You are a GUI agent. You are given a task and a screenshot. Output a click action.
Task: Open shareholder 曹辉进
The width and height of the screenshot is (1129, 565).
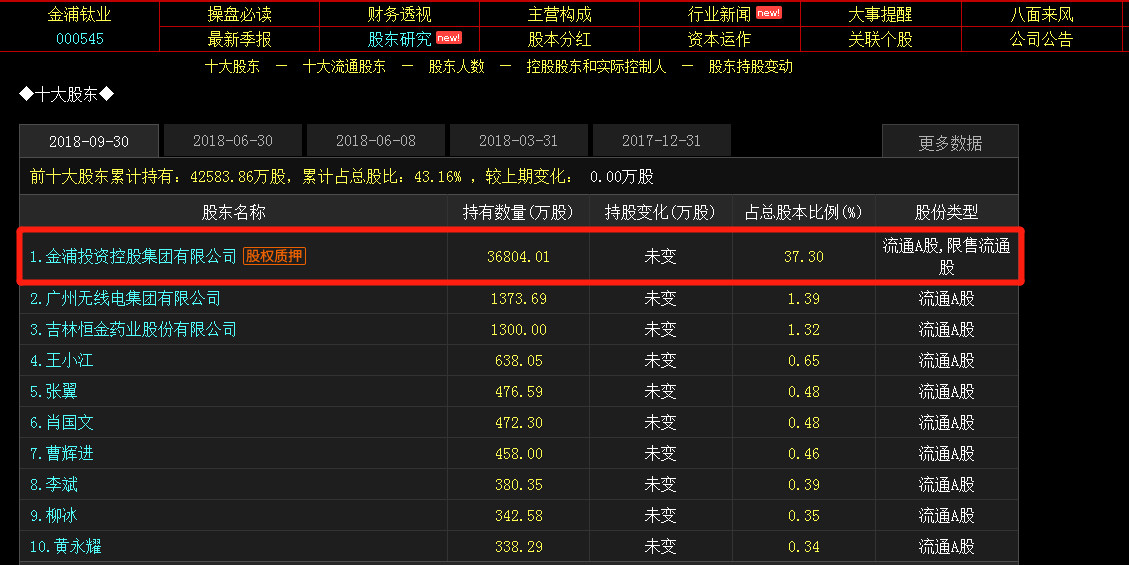[70, 453]
